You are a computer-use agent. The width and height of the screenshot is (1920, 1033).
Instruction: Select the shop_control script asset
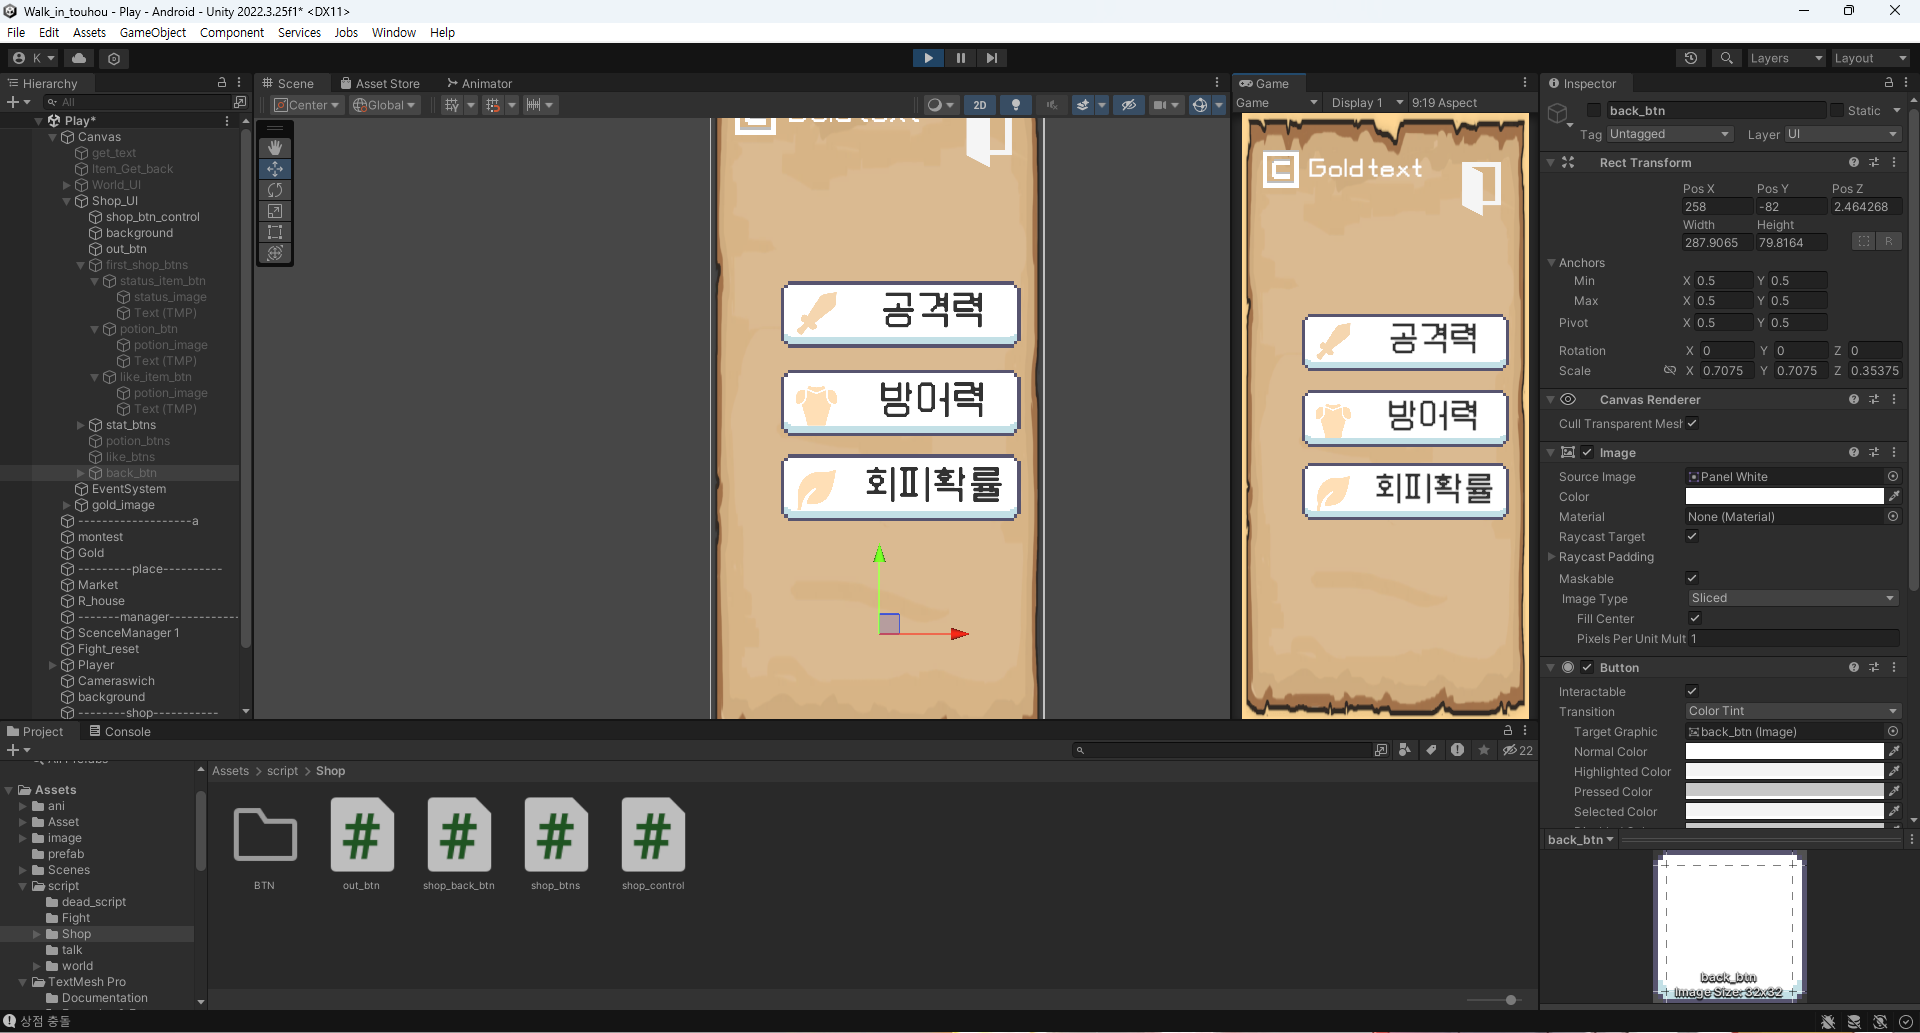653,844
